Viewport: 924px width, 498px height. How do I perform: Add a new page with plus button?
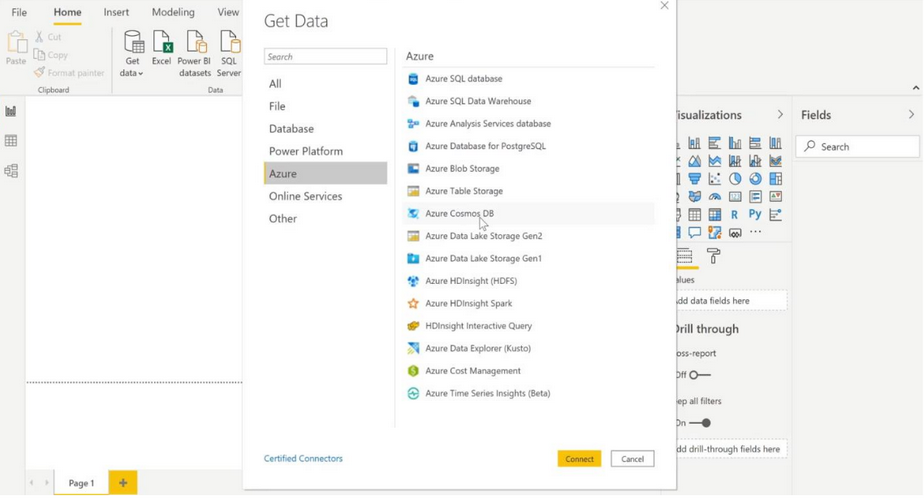pos(123,483)
